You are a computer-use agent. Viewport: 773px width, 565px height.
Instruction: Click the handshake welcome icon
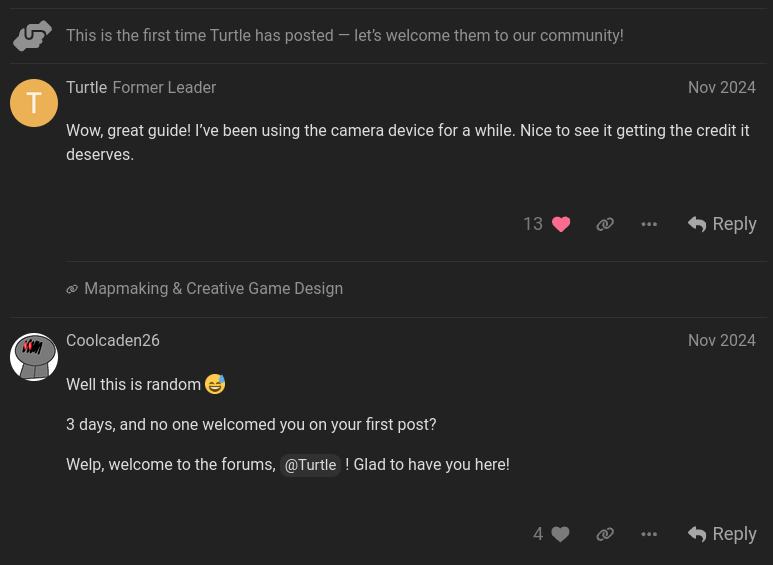click(33, 35)
